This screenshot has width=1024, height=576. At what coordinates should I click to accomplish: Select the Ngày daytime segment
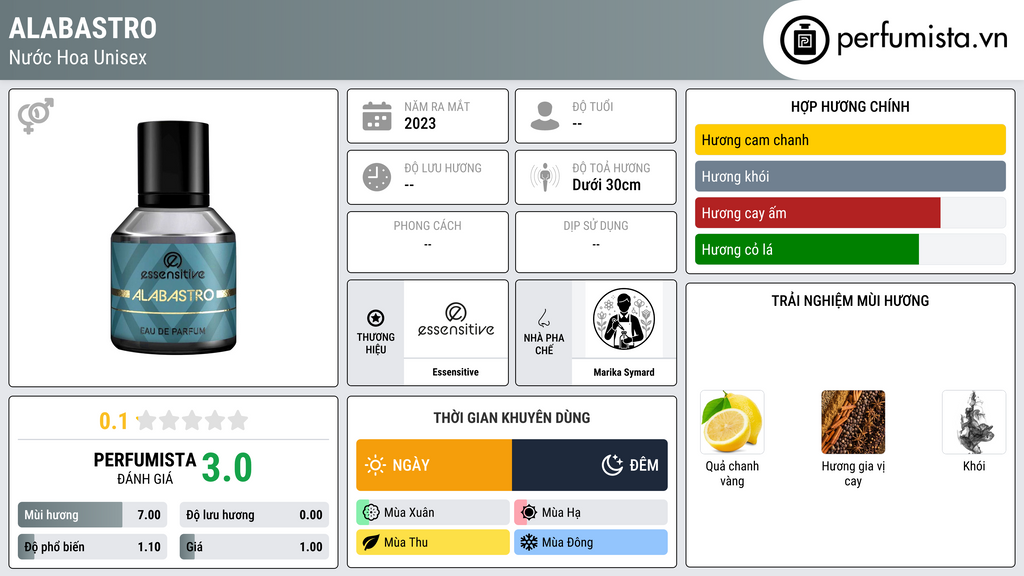434,465
